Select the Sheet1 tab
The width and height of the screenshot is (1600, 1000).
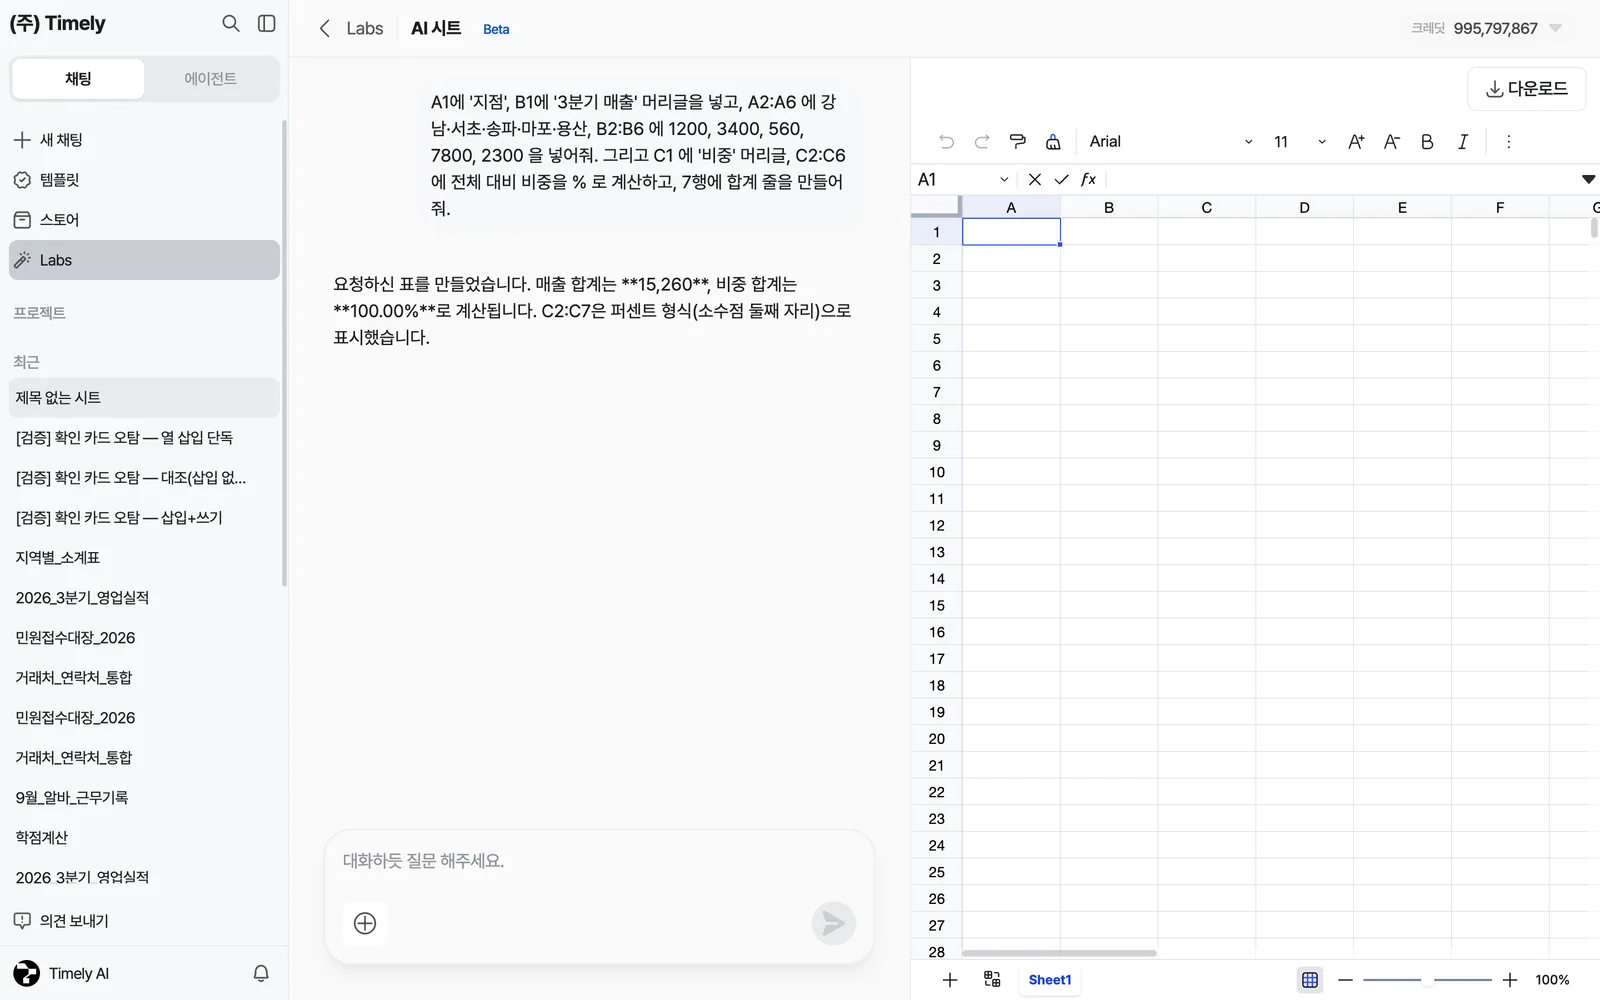[x=1049, y=980]
